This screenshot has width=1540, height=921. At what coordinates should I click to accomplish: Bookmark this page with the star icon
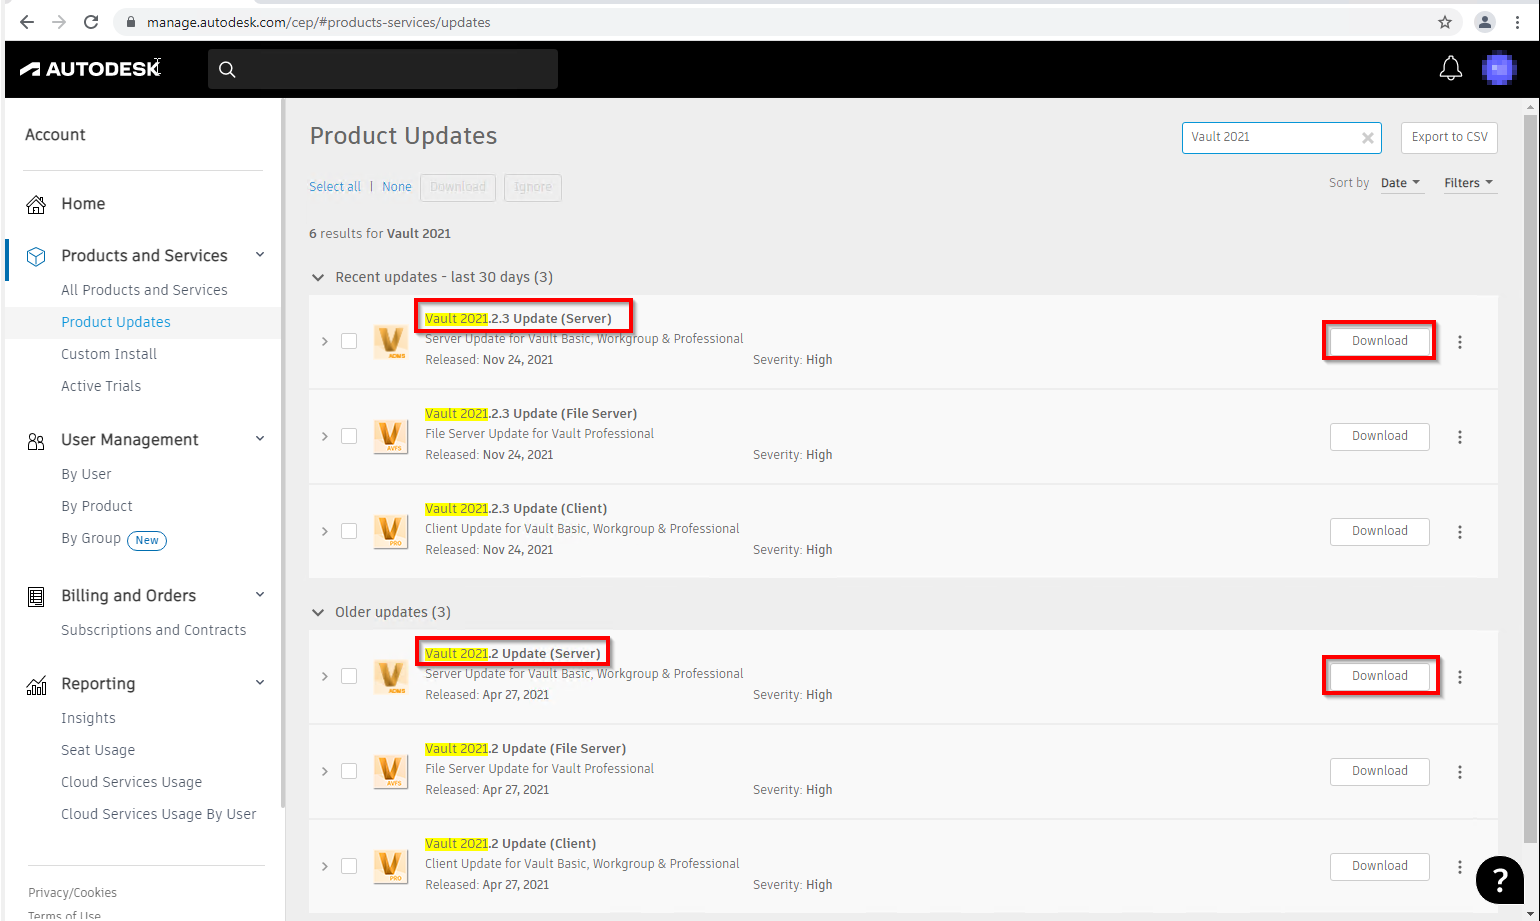[1445, 22]
